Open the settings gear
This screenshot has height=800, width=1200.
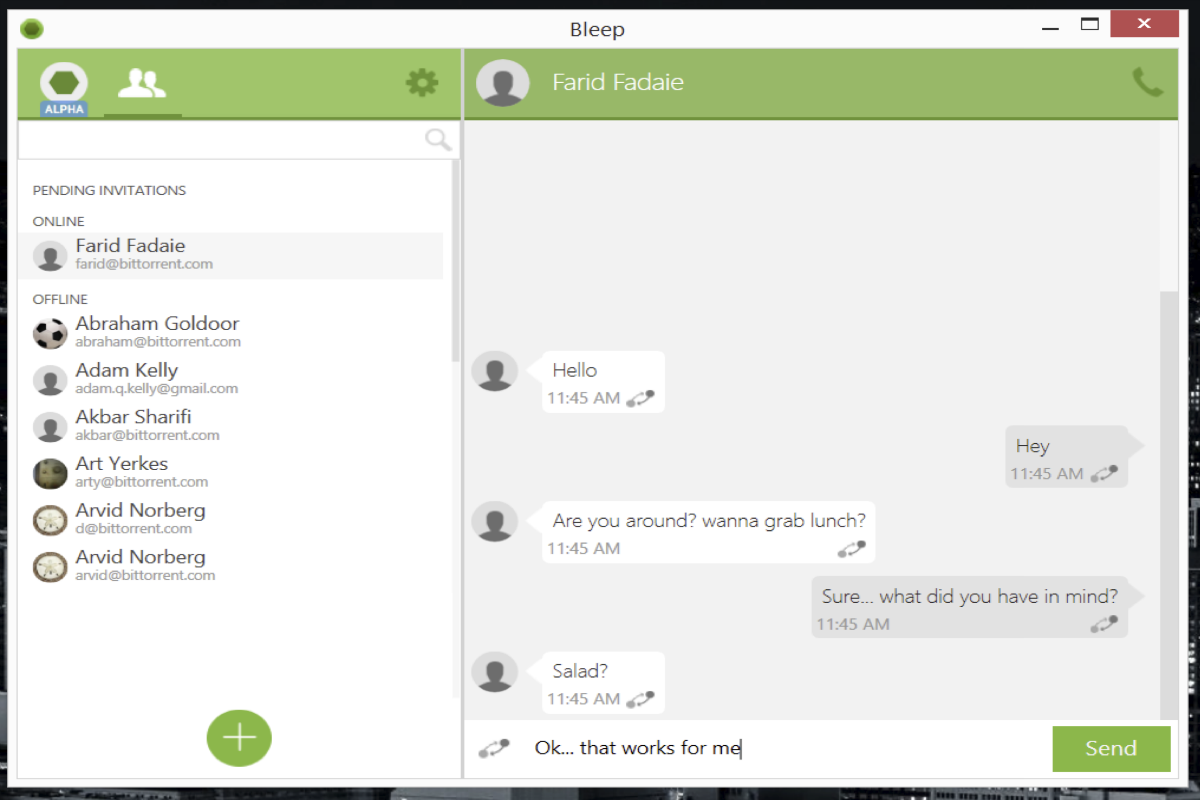[421, 83]
